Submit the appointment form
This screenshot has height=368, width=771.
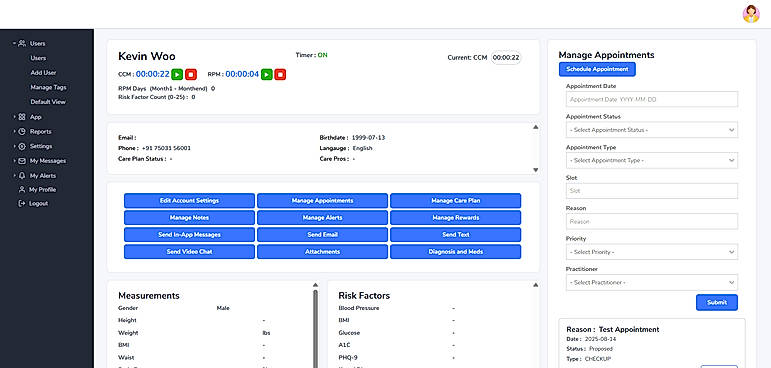click(717, 303)
